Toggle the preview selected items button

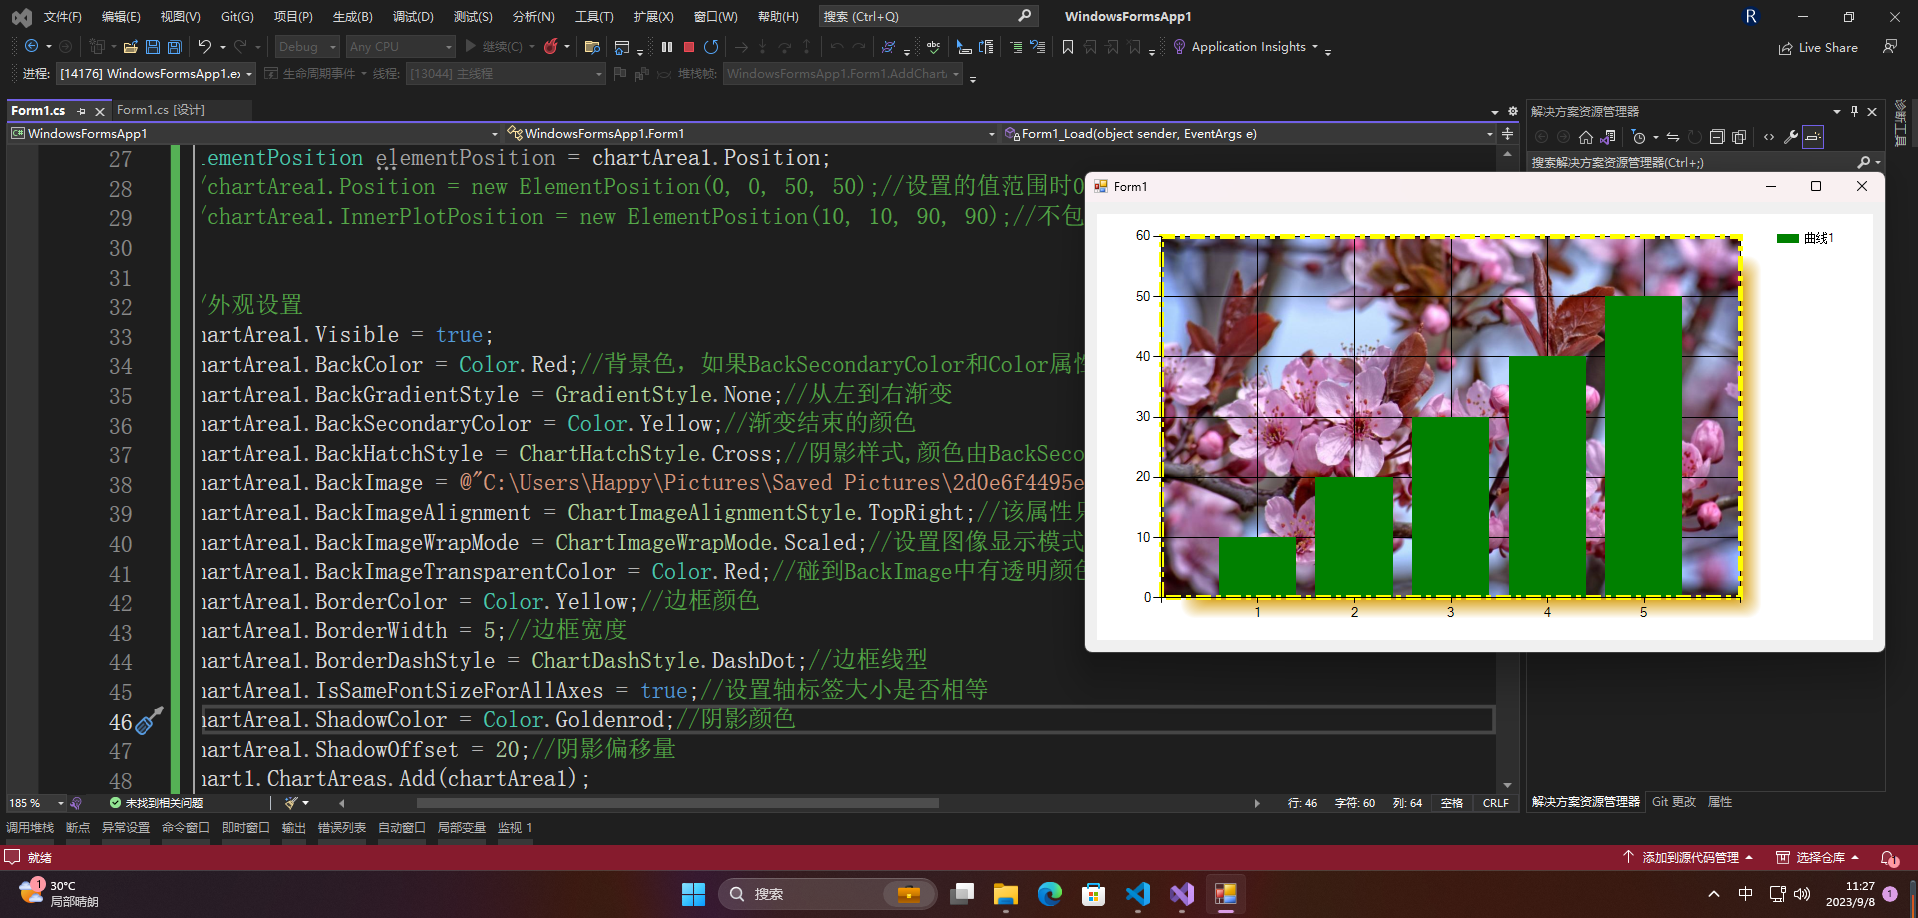1813,137
